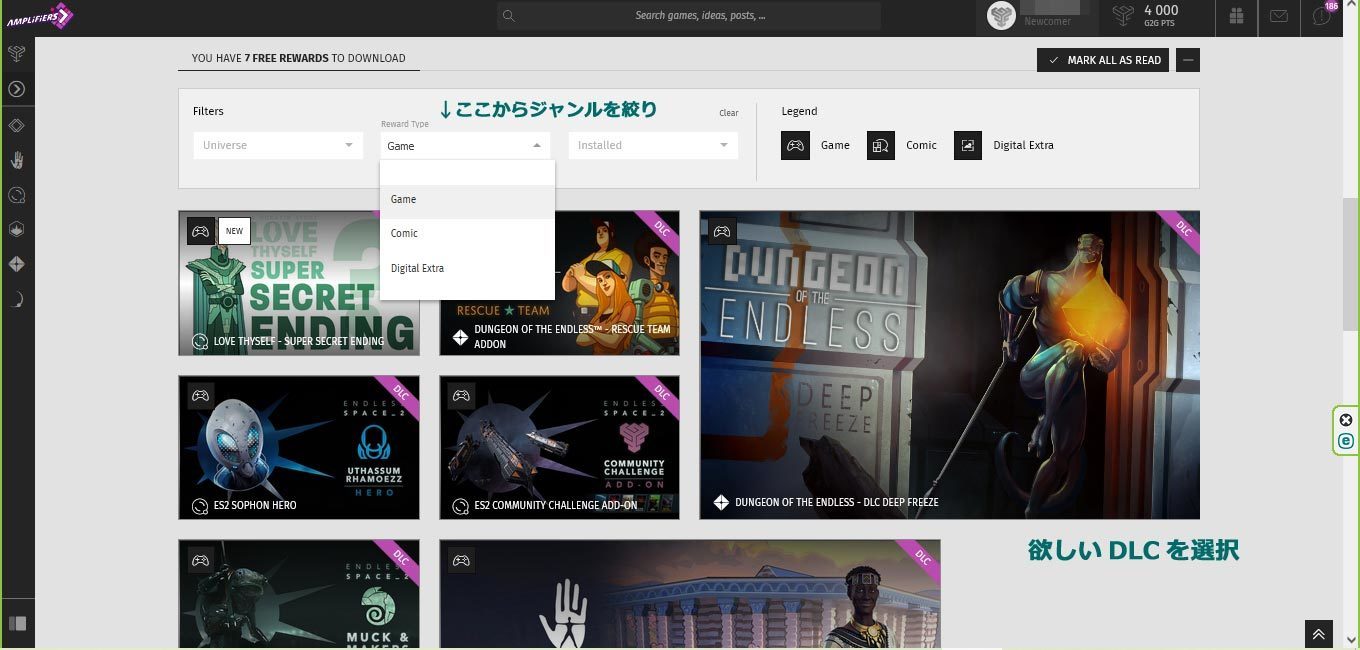
Task: Click the Amplifiers logo
Action: pos(39,16)
